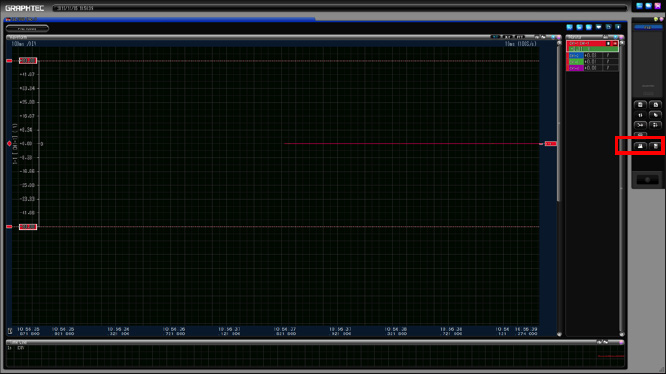Click the pink dot in the bottom Time Line header
666x375 pixels.
(x=621, y=342)
